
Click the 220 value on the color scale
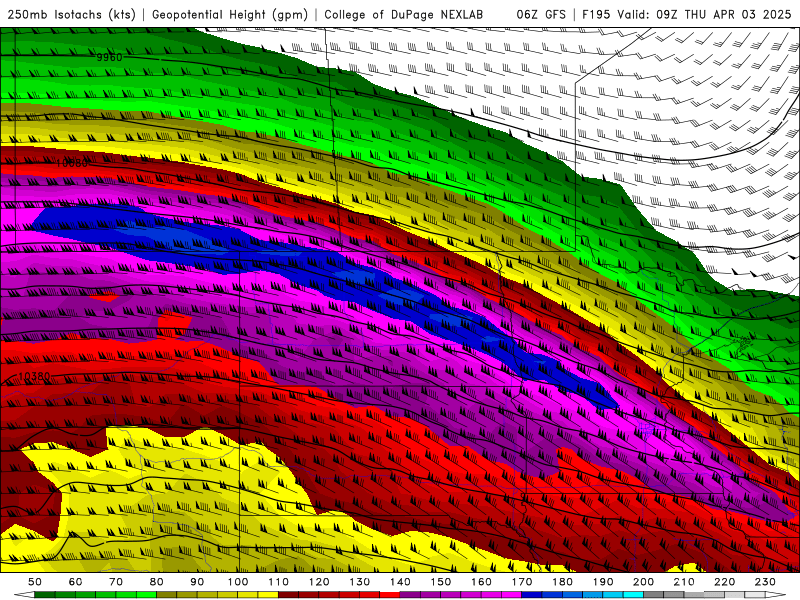(x=724, y=582)
